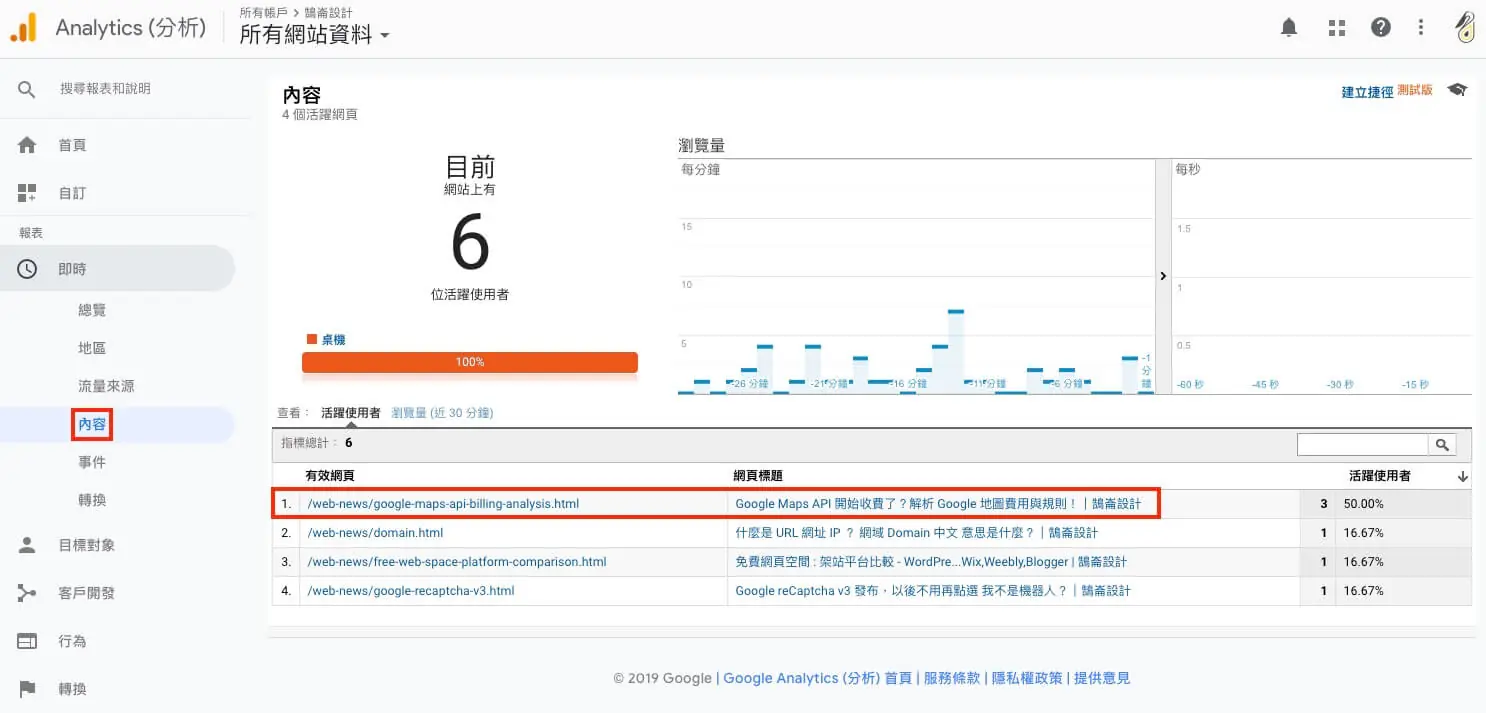
Task: Click the Google Analytics logo
Action: click(x=23, y=28)
